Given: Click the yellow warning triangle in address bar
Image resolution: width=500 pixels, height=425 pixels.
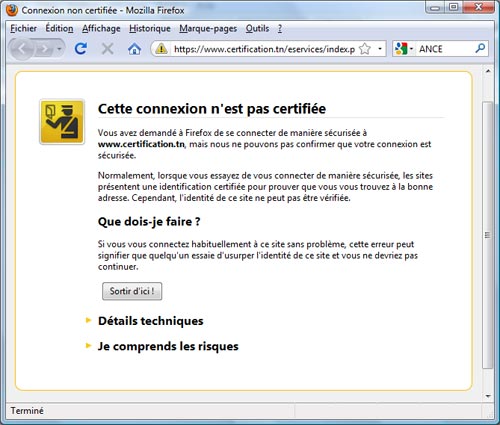Looking at the screenshot, I should 161,49.
